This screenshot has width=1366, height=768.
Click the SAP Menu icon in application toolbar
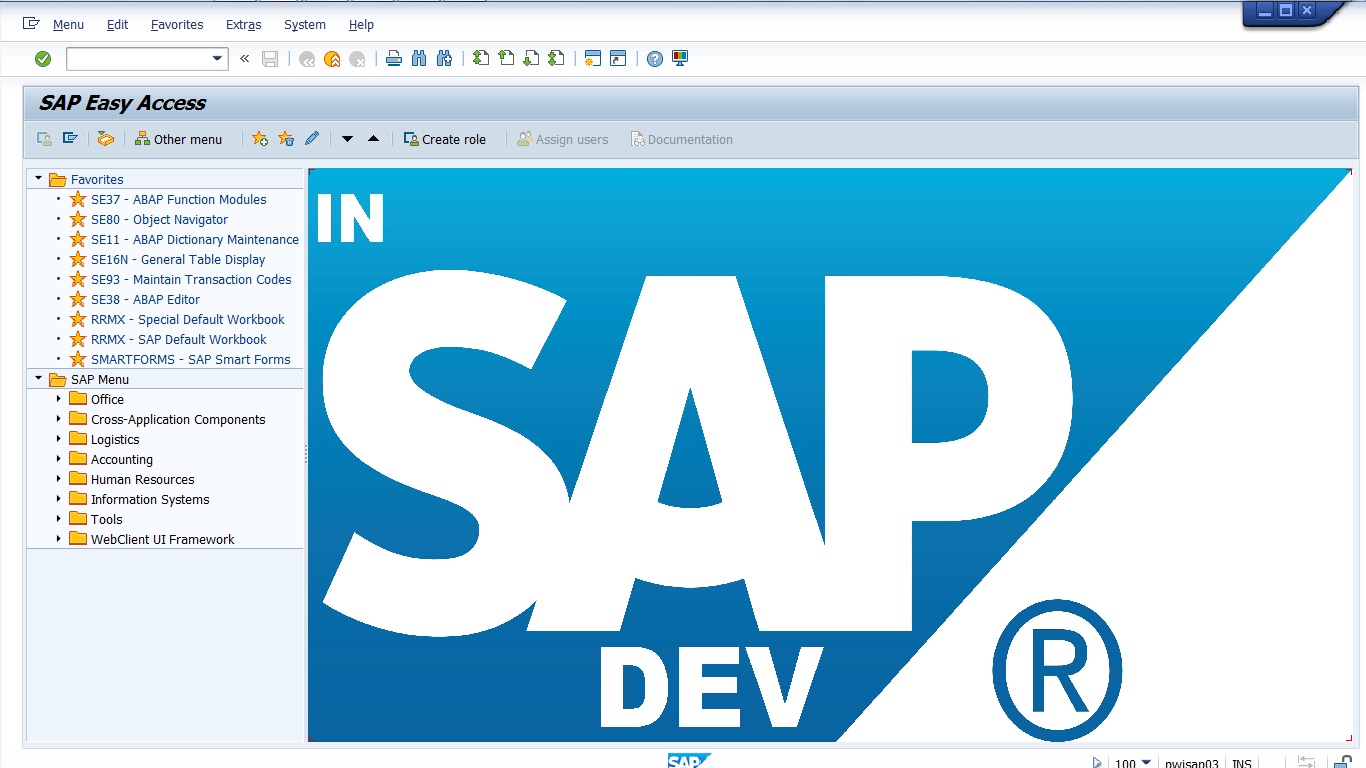coord(70,139)
